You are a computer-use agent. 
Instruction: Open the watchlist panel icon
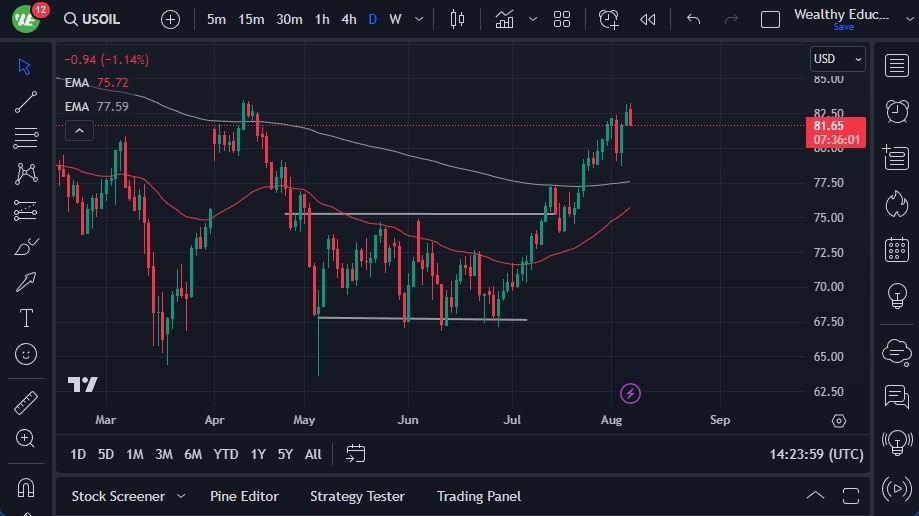[x=896, y=66]
